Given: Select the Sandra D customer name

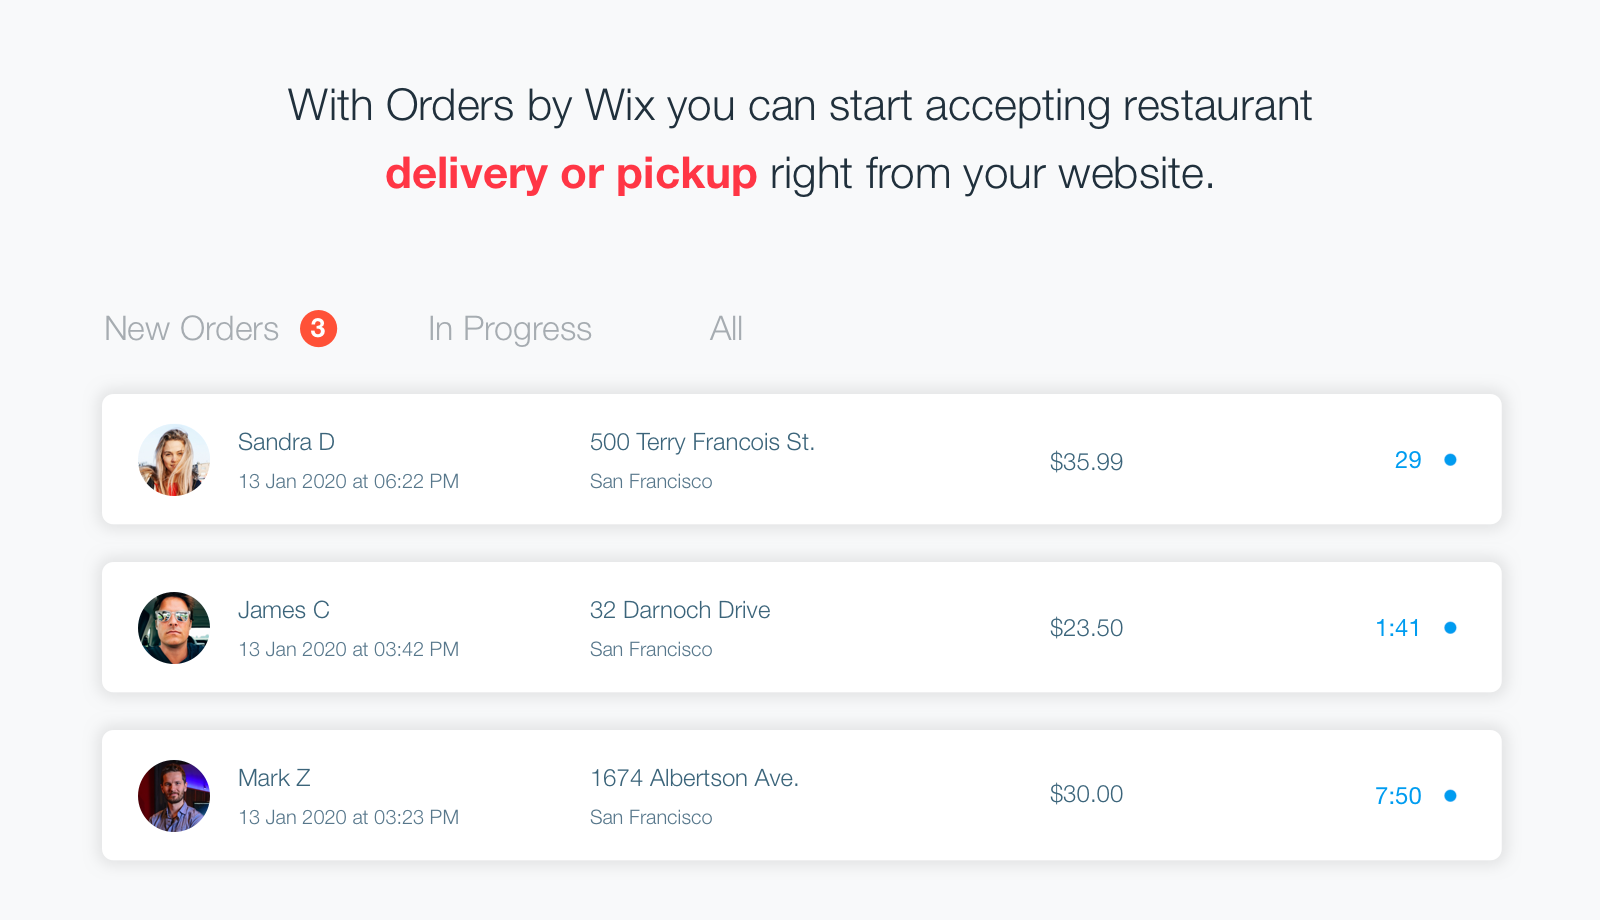Looking at the screenshot, I should 286,442.
